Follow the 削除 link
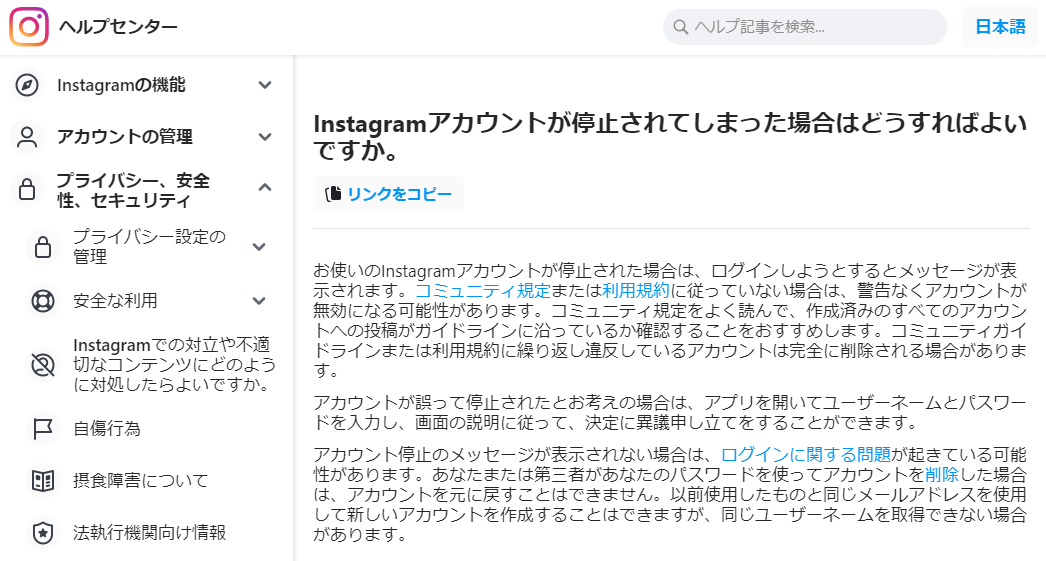 click(x=941, y=475)
